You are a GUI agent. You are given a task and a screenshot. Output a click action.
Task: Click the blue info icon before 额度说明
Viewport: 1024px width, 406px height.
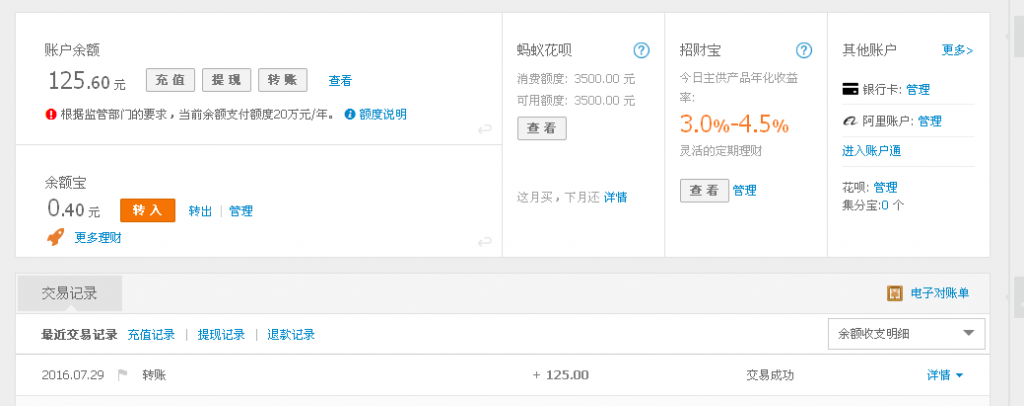(349, 114)
